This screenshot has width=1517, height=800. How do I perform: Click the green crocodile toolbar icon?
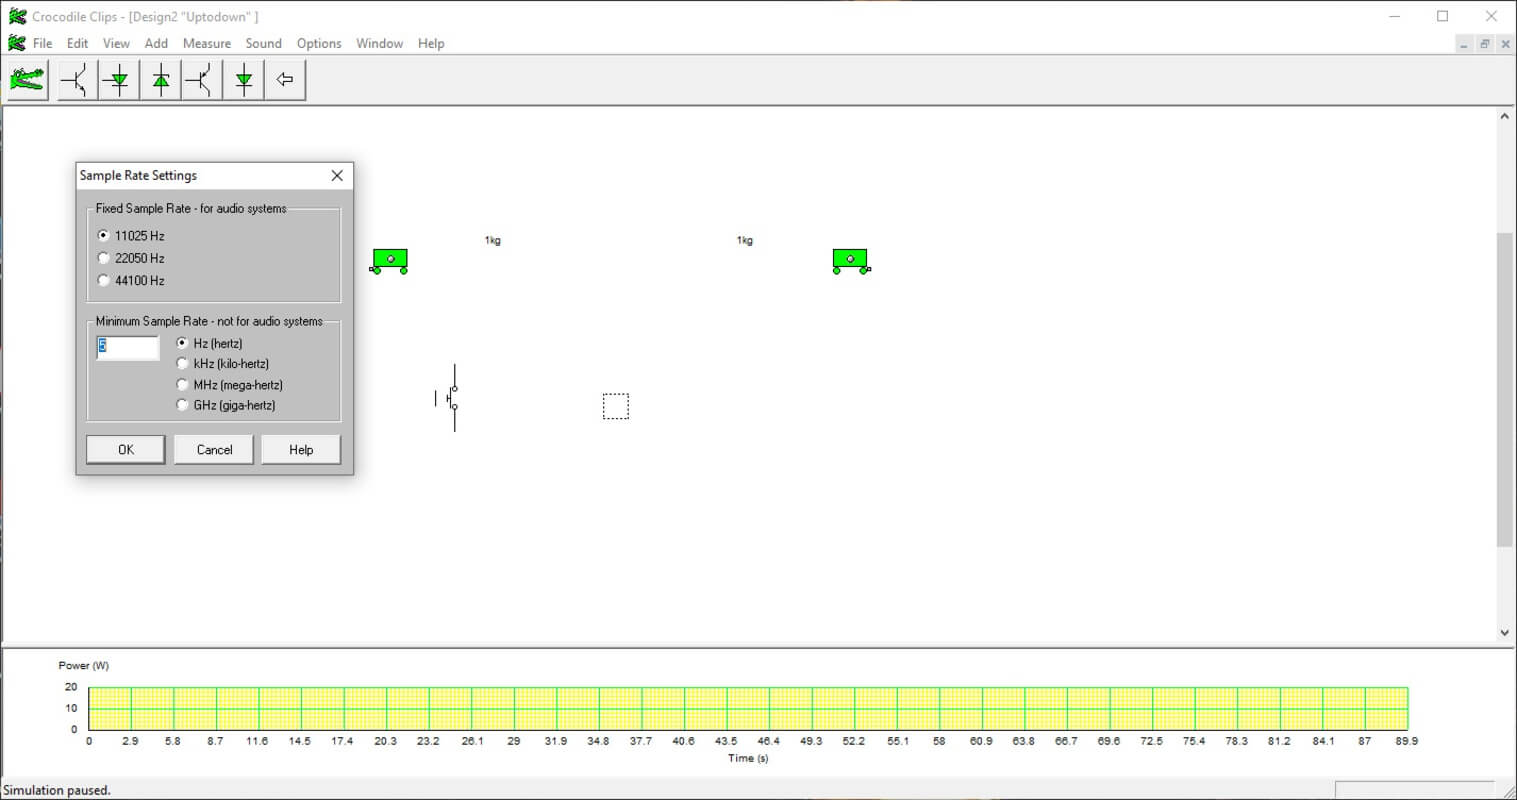(x=27, y=80)
